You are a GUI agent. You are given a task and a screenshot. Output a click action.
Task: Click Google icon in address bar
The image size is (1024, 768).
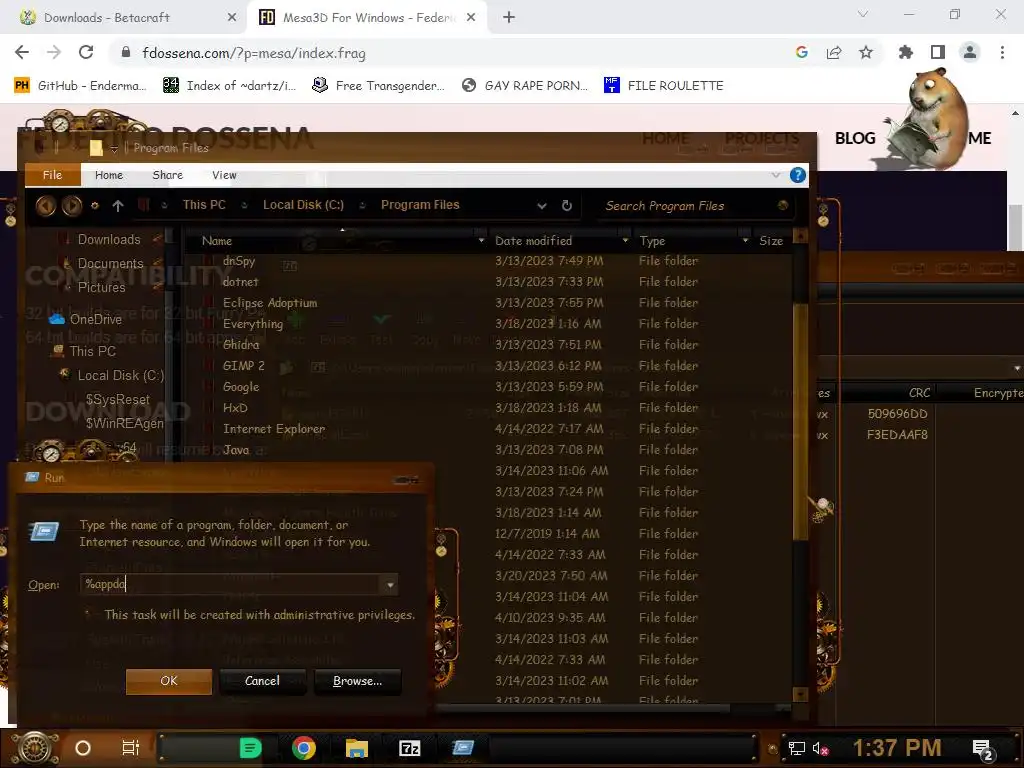[801, 53]
